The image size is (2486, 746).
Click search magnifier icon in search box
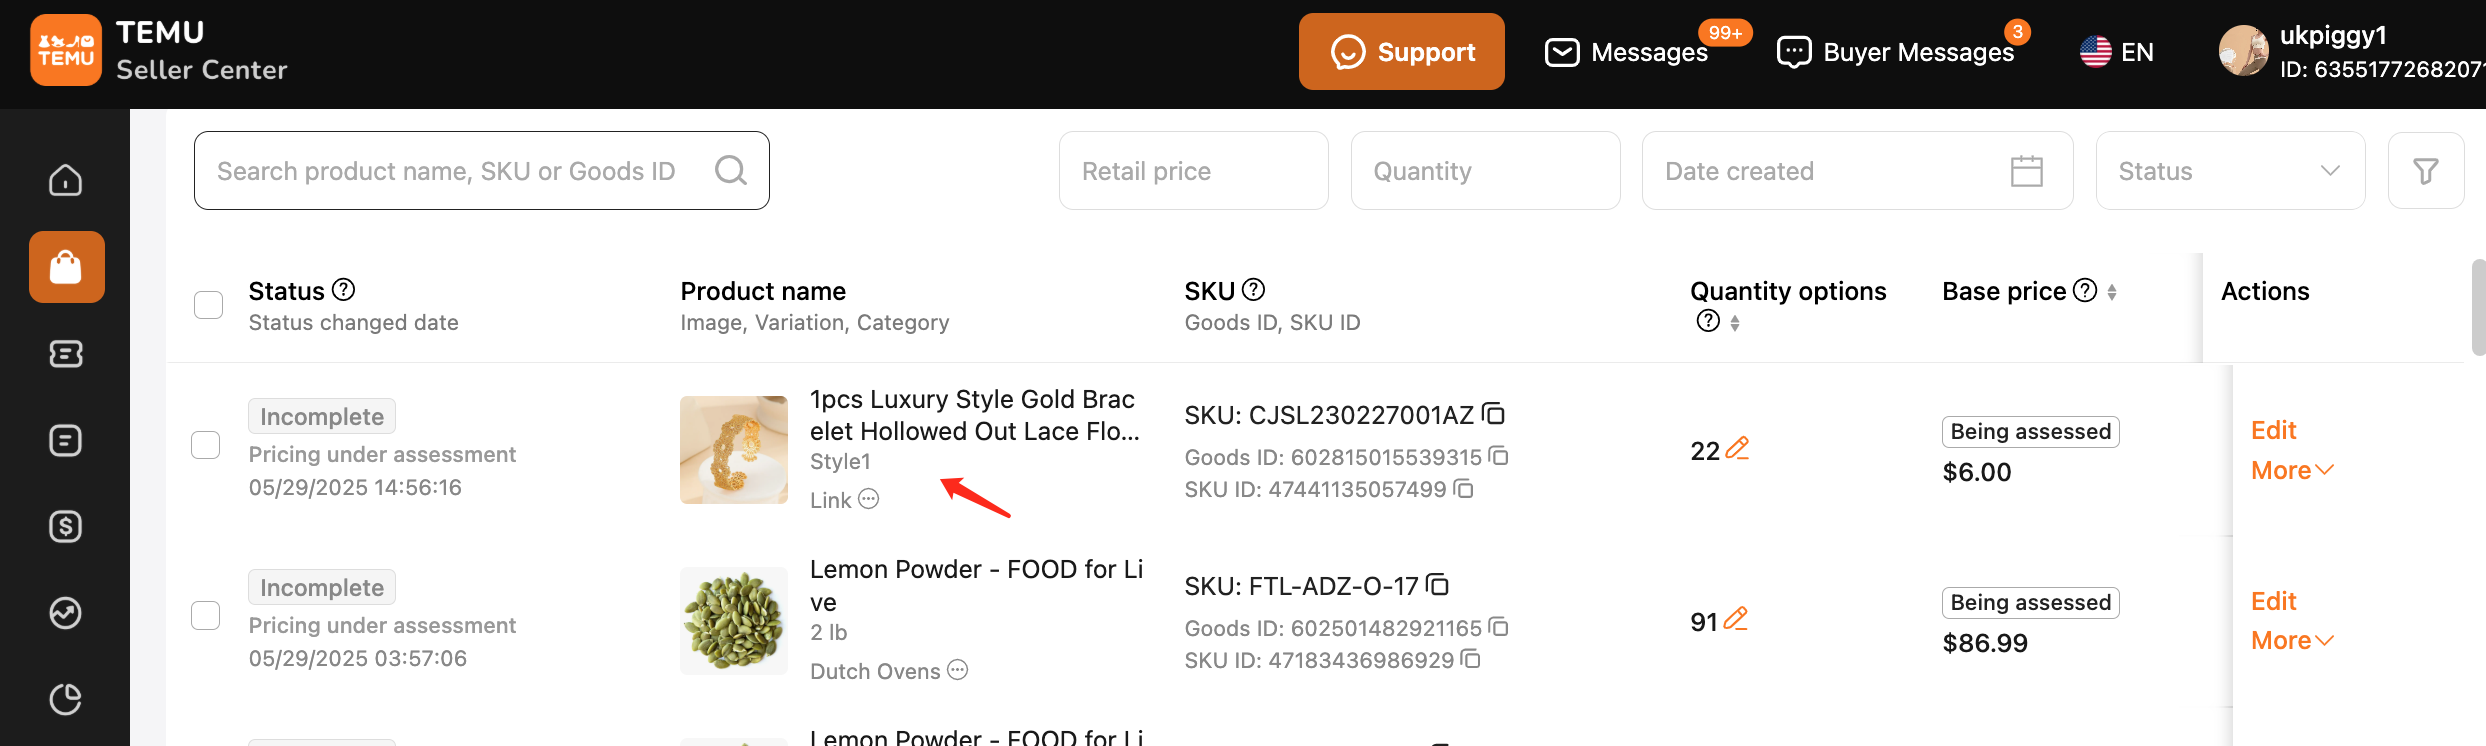tap(730, 171)
